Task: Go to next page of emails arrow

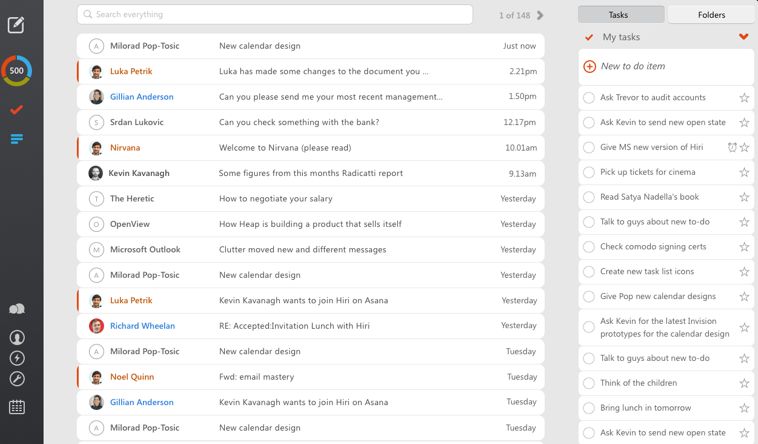Action: (540, 15)
